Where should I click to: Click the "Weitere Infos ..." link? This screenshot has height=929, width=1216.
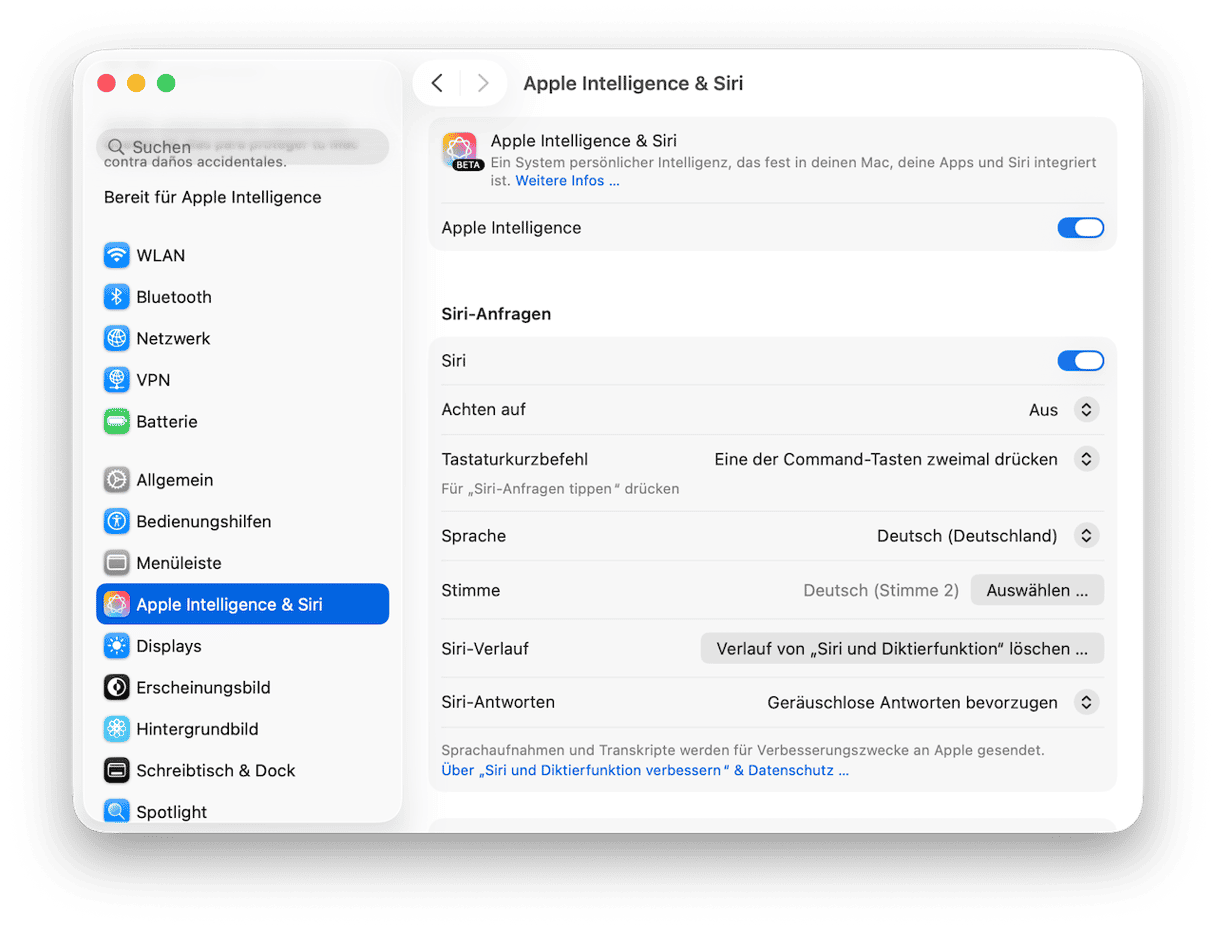[566, 180]
